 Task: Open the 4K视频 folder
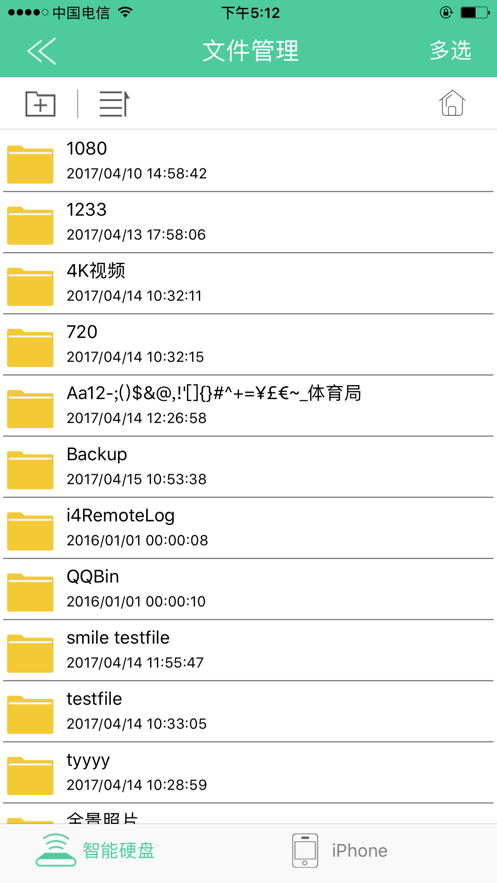coord(248,283)
